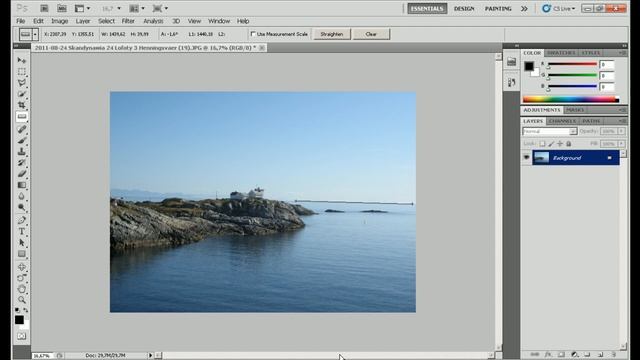The image size is (640, 360).
Task: Launch Mini Bridge from application bar
Action: pos(62,8)
